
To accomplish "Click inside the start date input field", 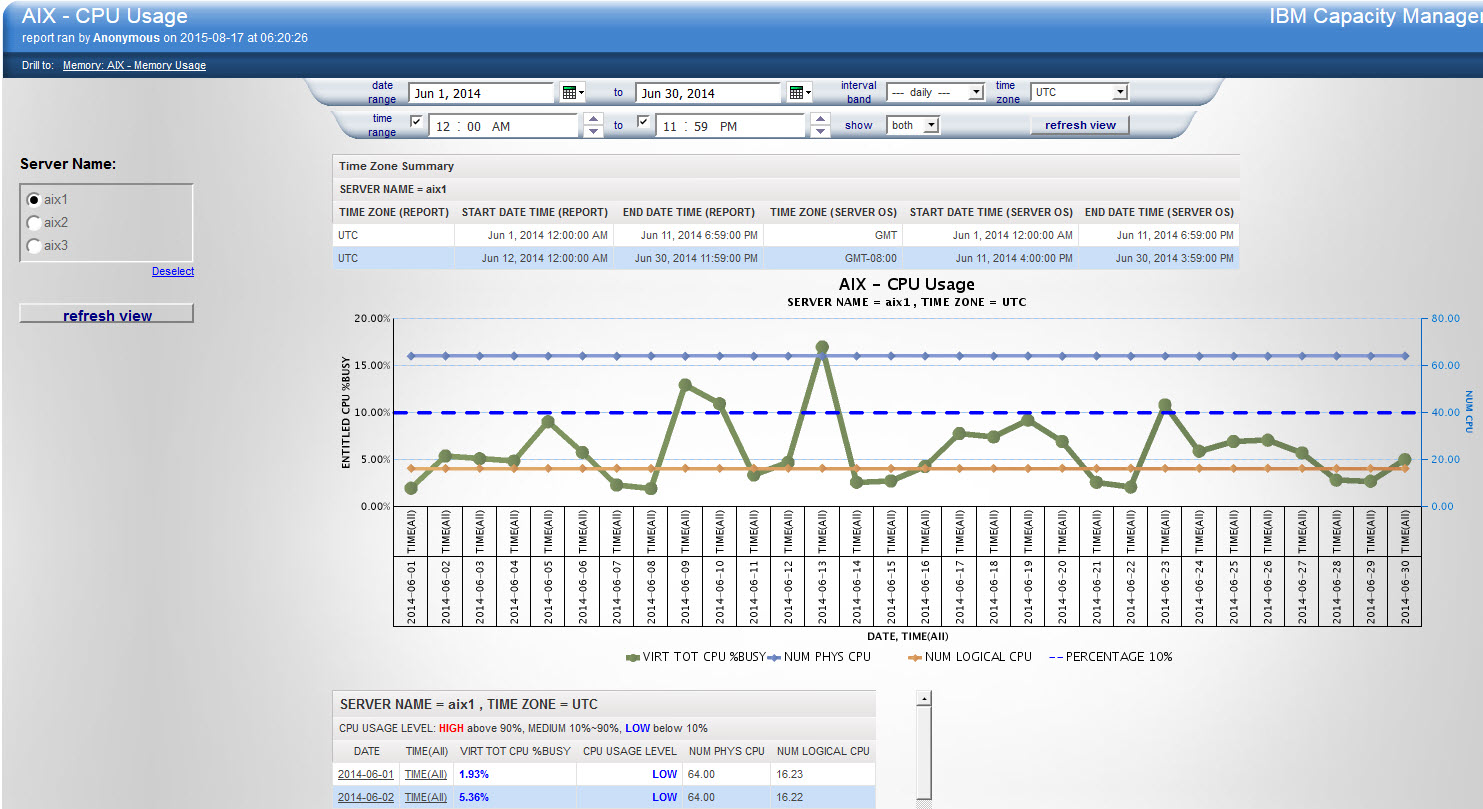I will (480, 92).
